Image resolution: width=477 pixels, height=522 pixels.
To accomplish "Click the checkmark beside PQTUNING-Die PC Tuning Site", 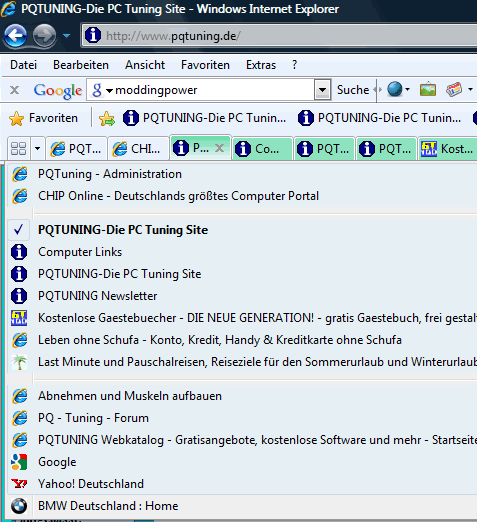I will click(18, 230).
